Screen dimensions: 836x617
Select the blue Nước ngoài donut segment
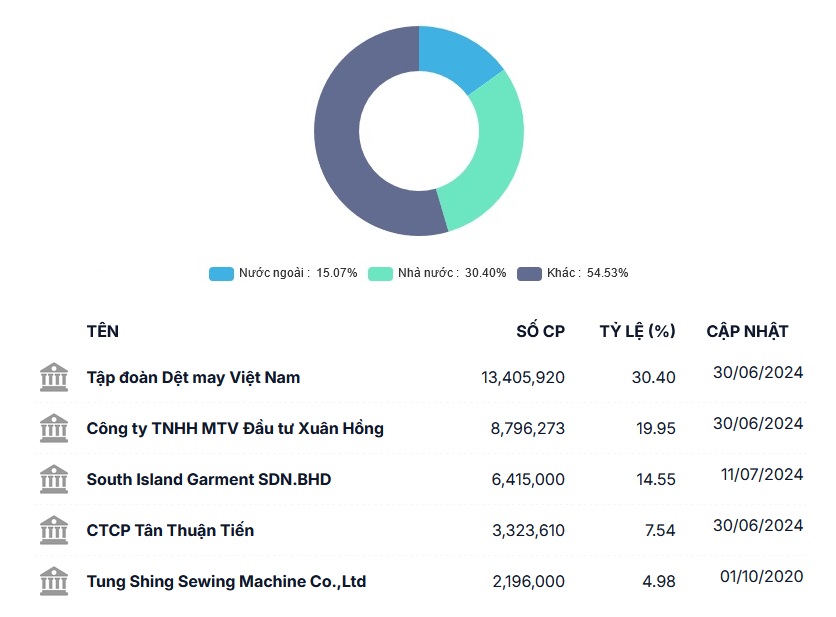pos(456,59)
